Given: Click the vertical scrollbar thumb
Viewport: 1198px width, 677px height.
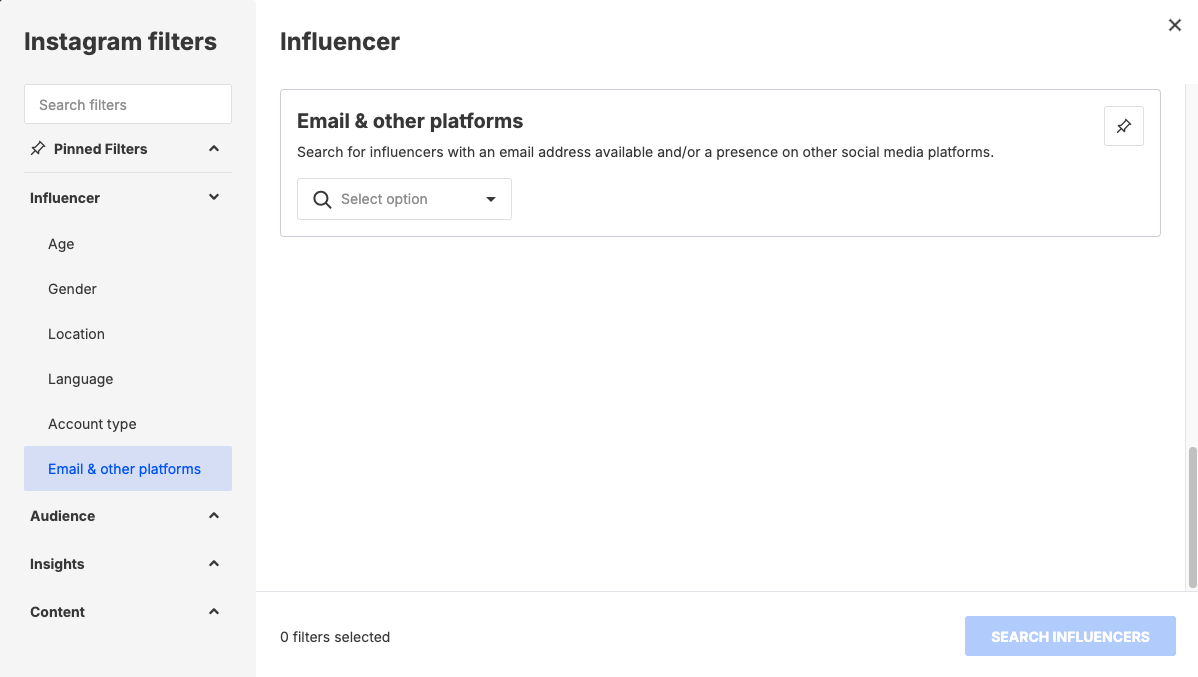Looking at the screenshot, I should 1192,517.
